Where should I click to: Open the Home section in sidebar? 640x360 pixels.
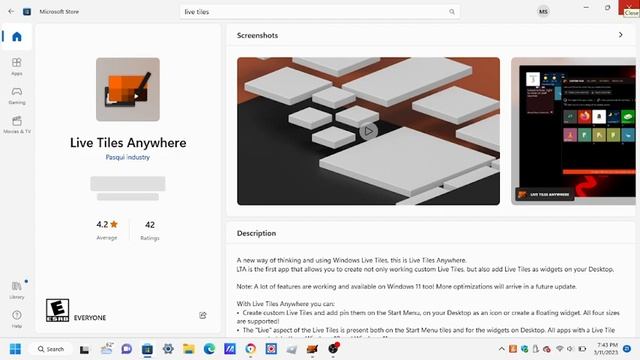click(x=17, y=37)
